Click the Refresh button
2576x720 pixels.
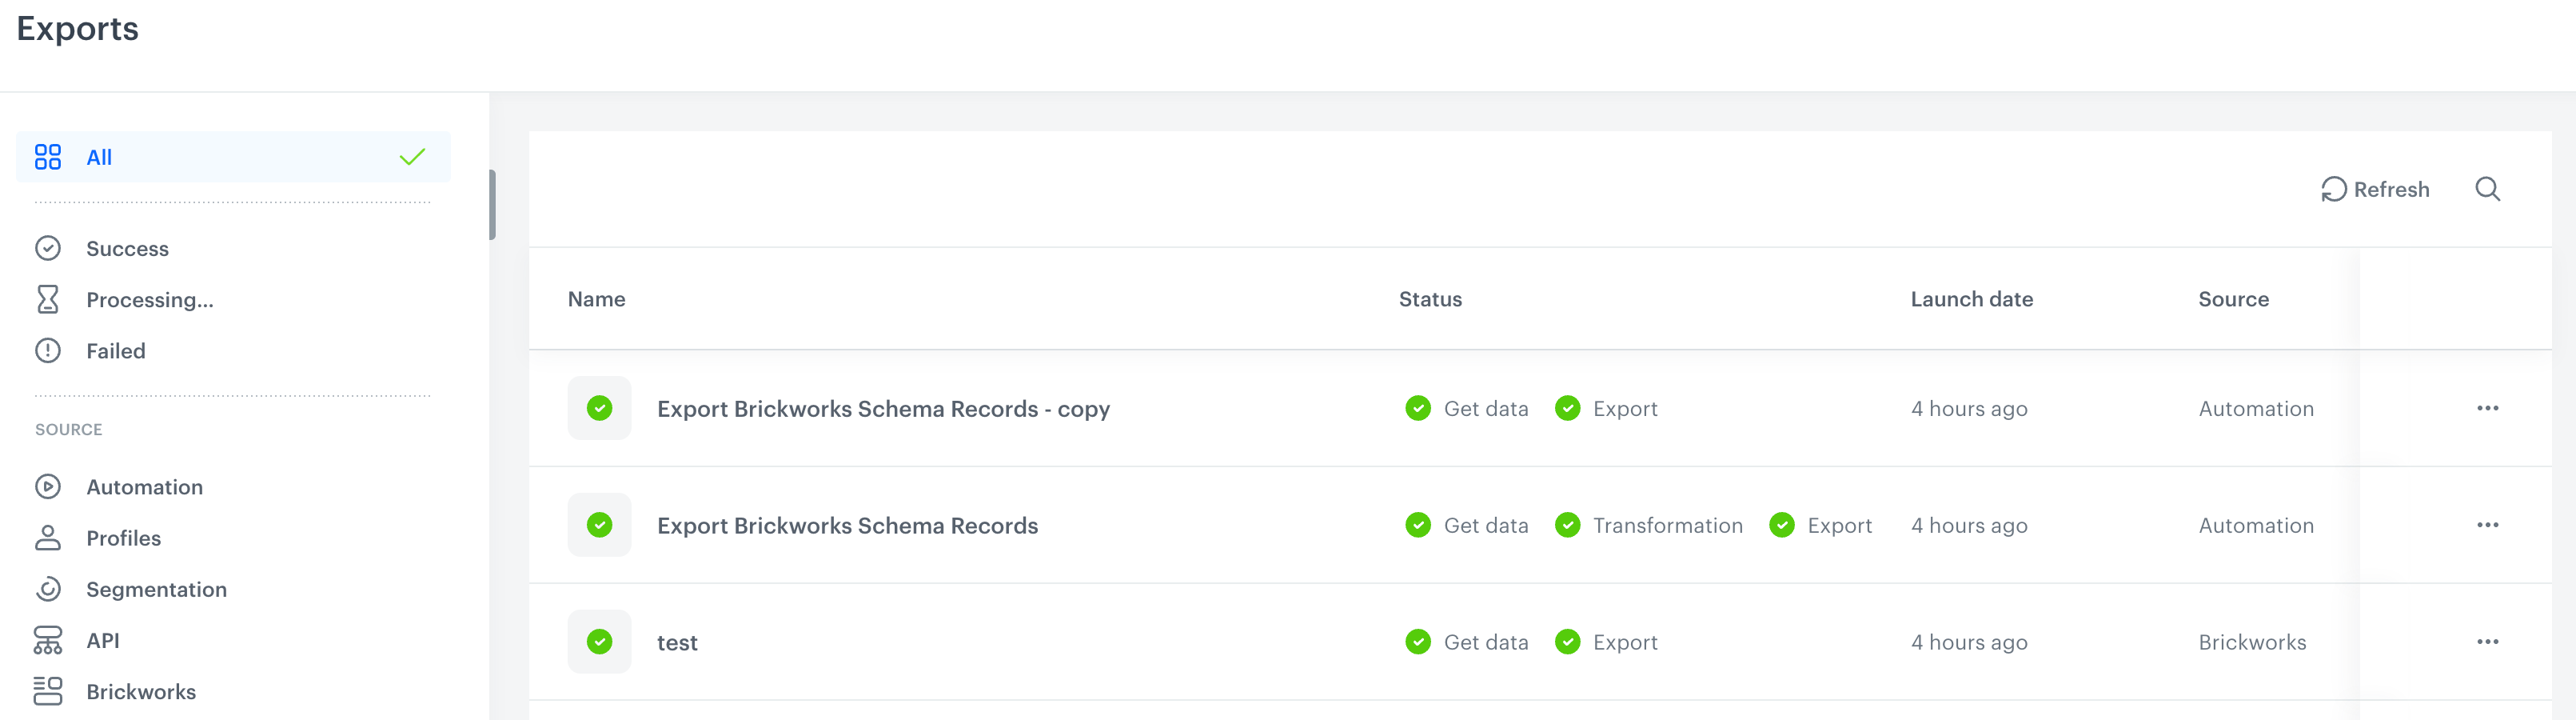(2375, 189)
